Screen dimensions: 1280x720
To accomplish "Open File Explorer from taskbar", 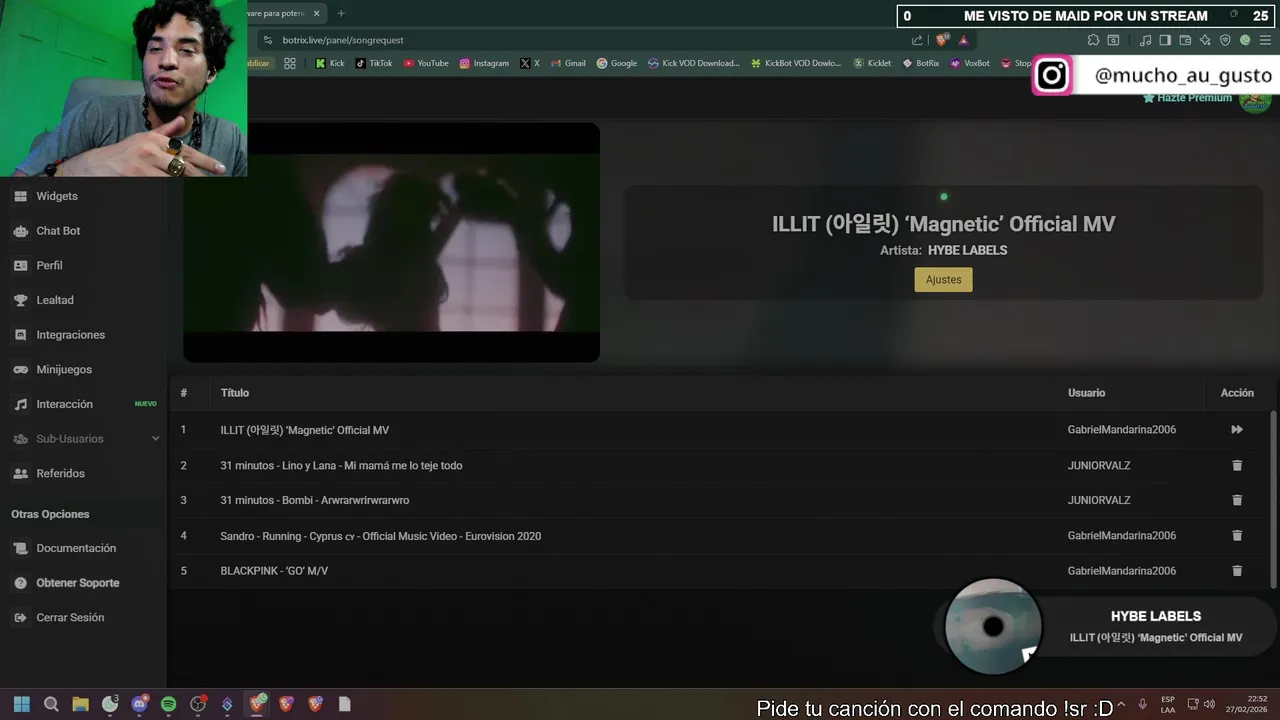I will coord(80,704).
